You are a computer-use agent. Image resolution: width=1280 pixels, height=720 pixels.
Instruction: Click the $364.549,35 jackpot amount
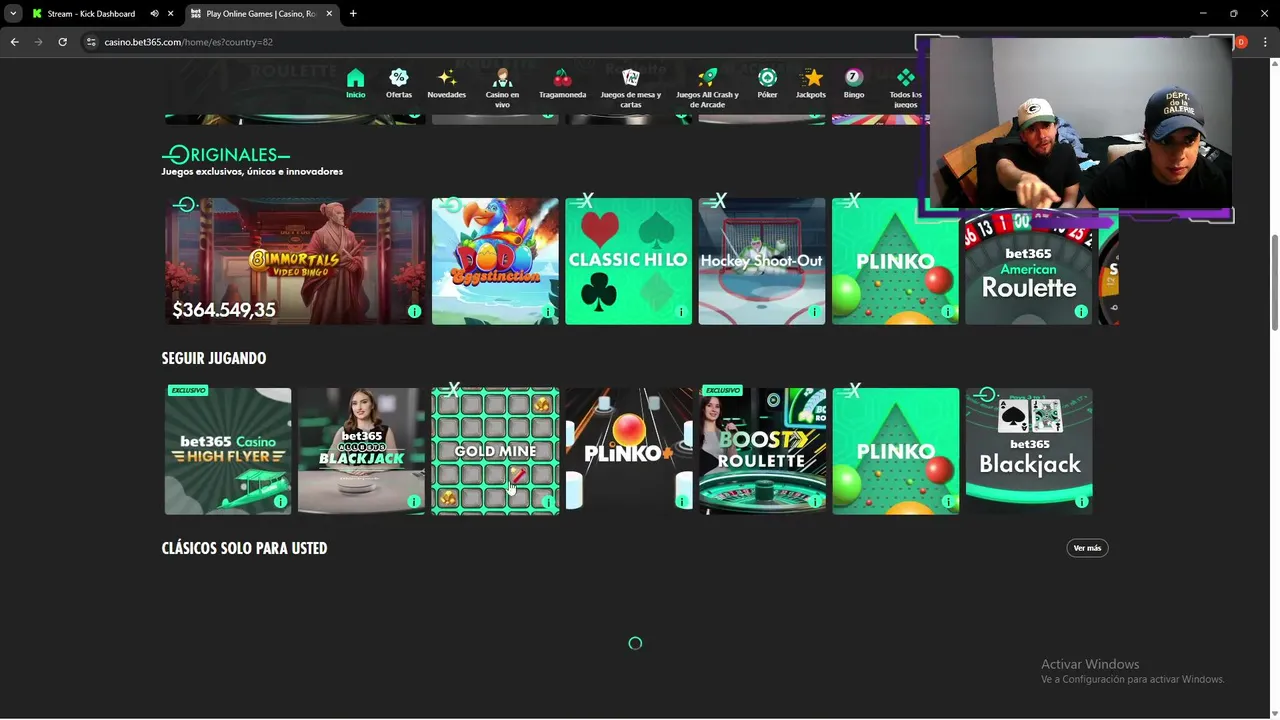point(224,310)
